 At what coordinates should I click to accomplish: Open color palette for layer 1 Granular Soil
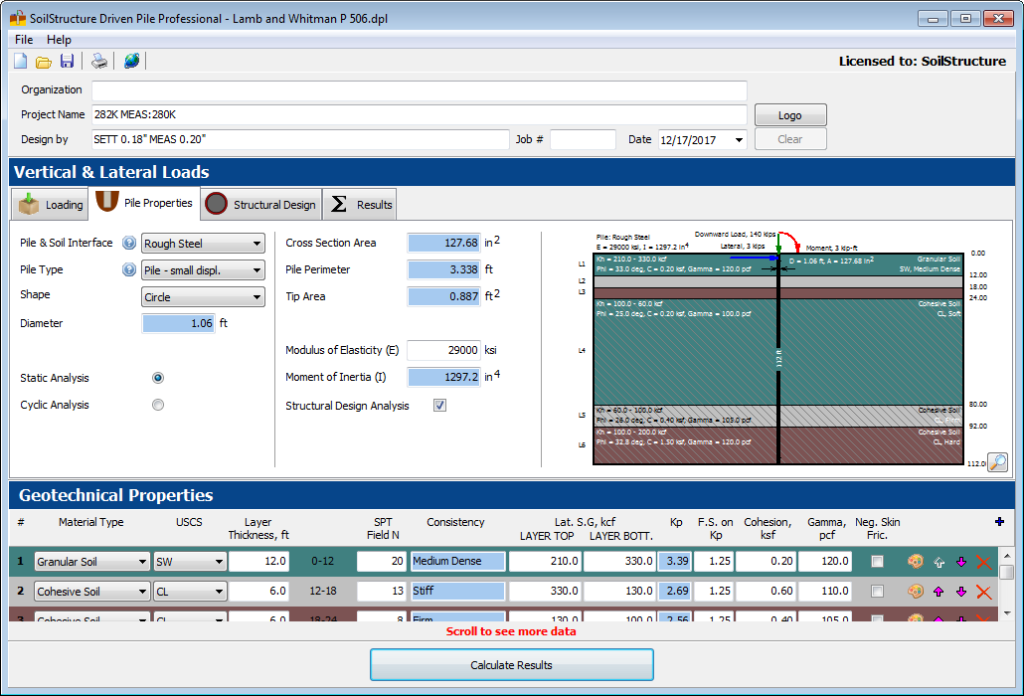[916, 562]
